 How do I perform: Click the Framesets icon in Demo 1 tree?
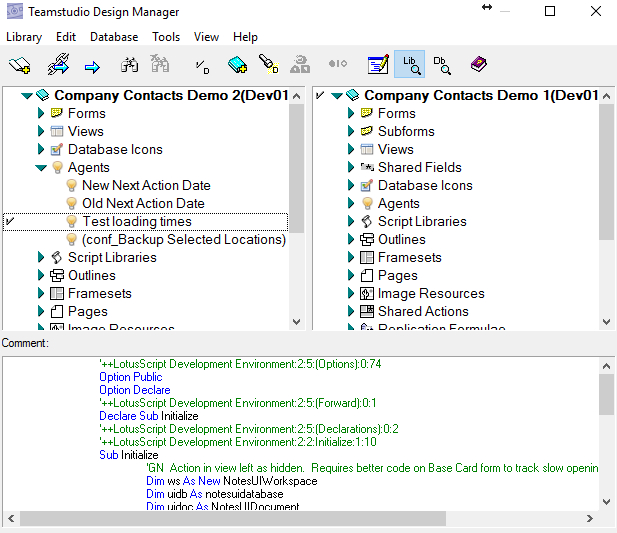coord(367,258)
